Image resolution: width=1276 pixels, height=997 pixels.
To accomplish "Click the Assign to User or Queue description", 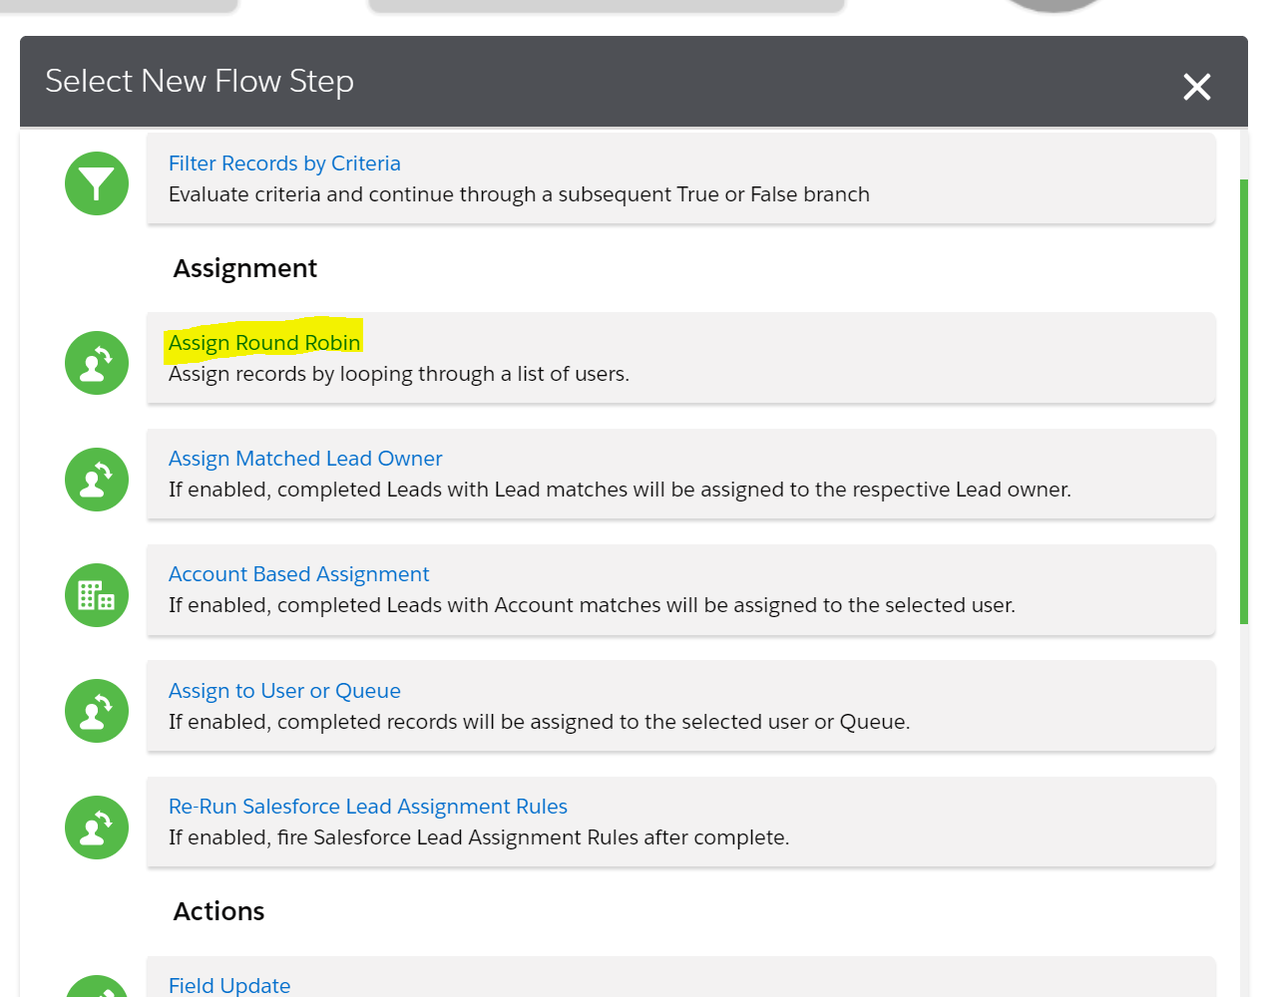I will pyautogui.click(x=538, y=722).
